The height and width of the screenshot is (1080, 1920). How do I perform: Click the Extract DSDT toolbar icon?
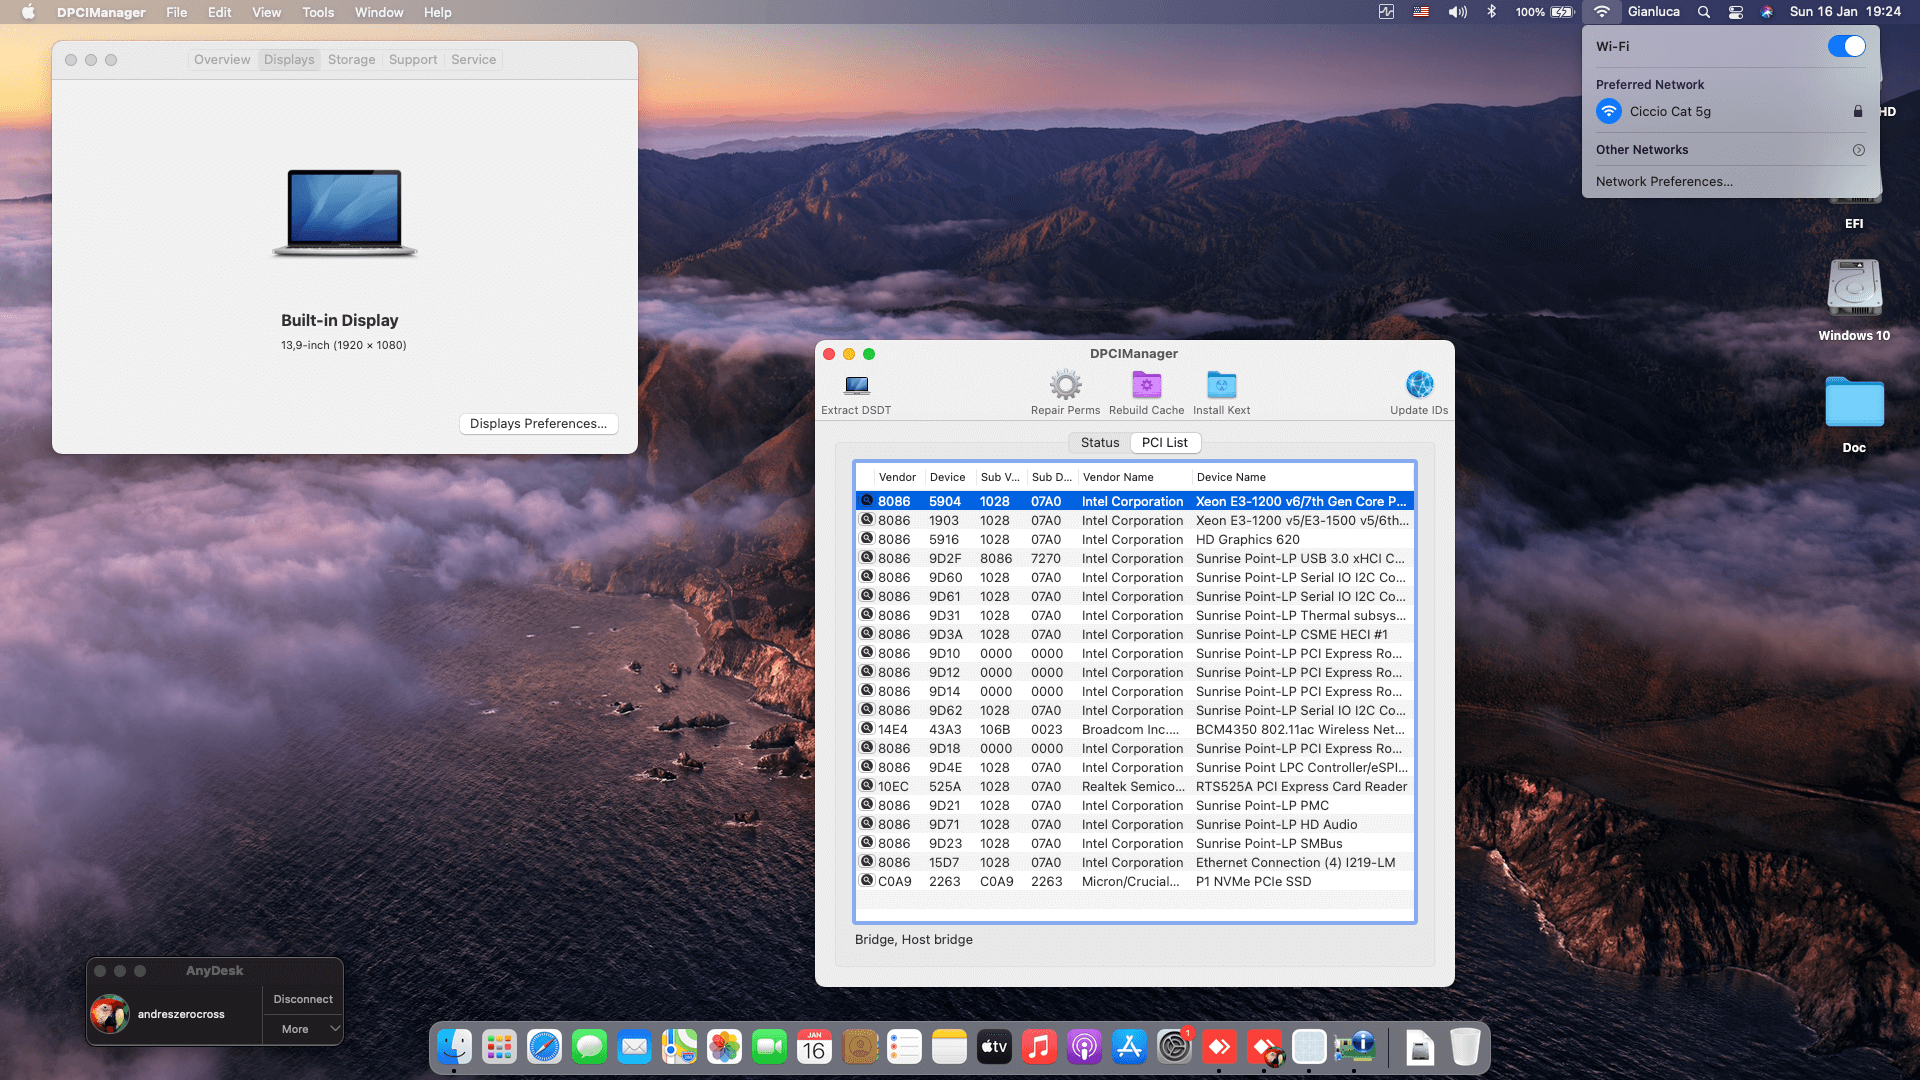click(x=856, y=386)
